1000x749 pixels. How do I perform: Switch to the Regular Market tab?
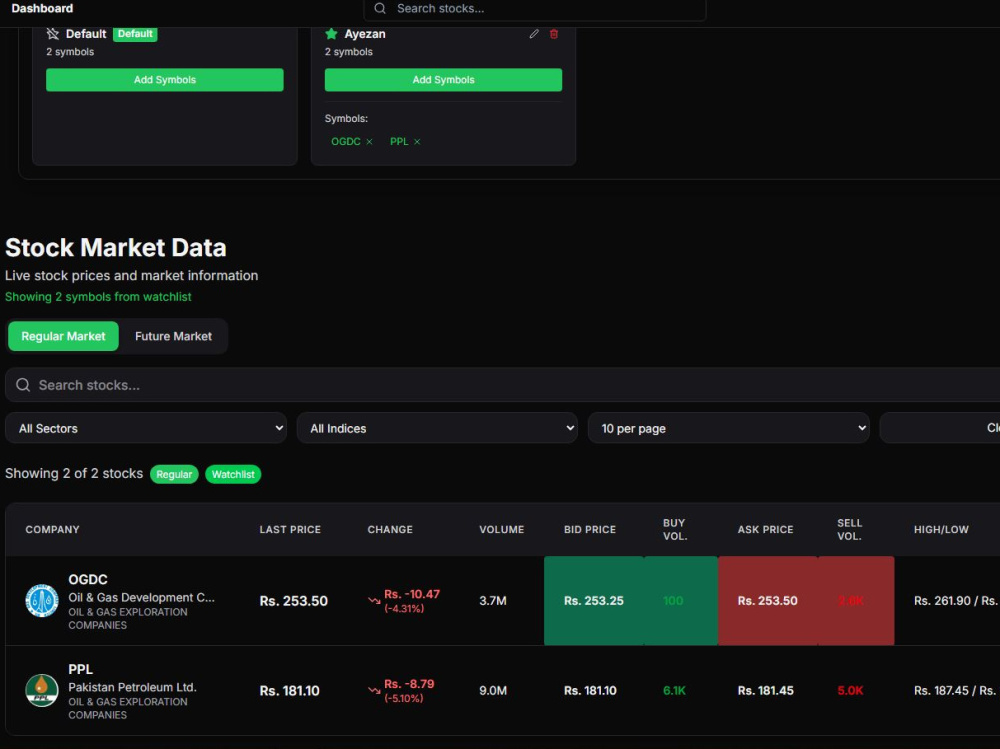(x=63, y=336)
